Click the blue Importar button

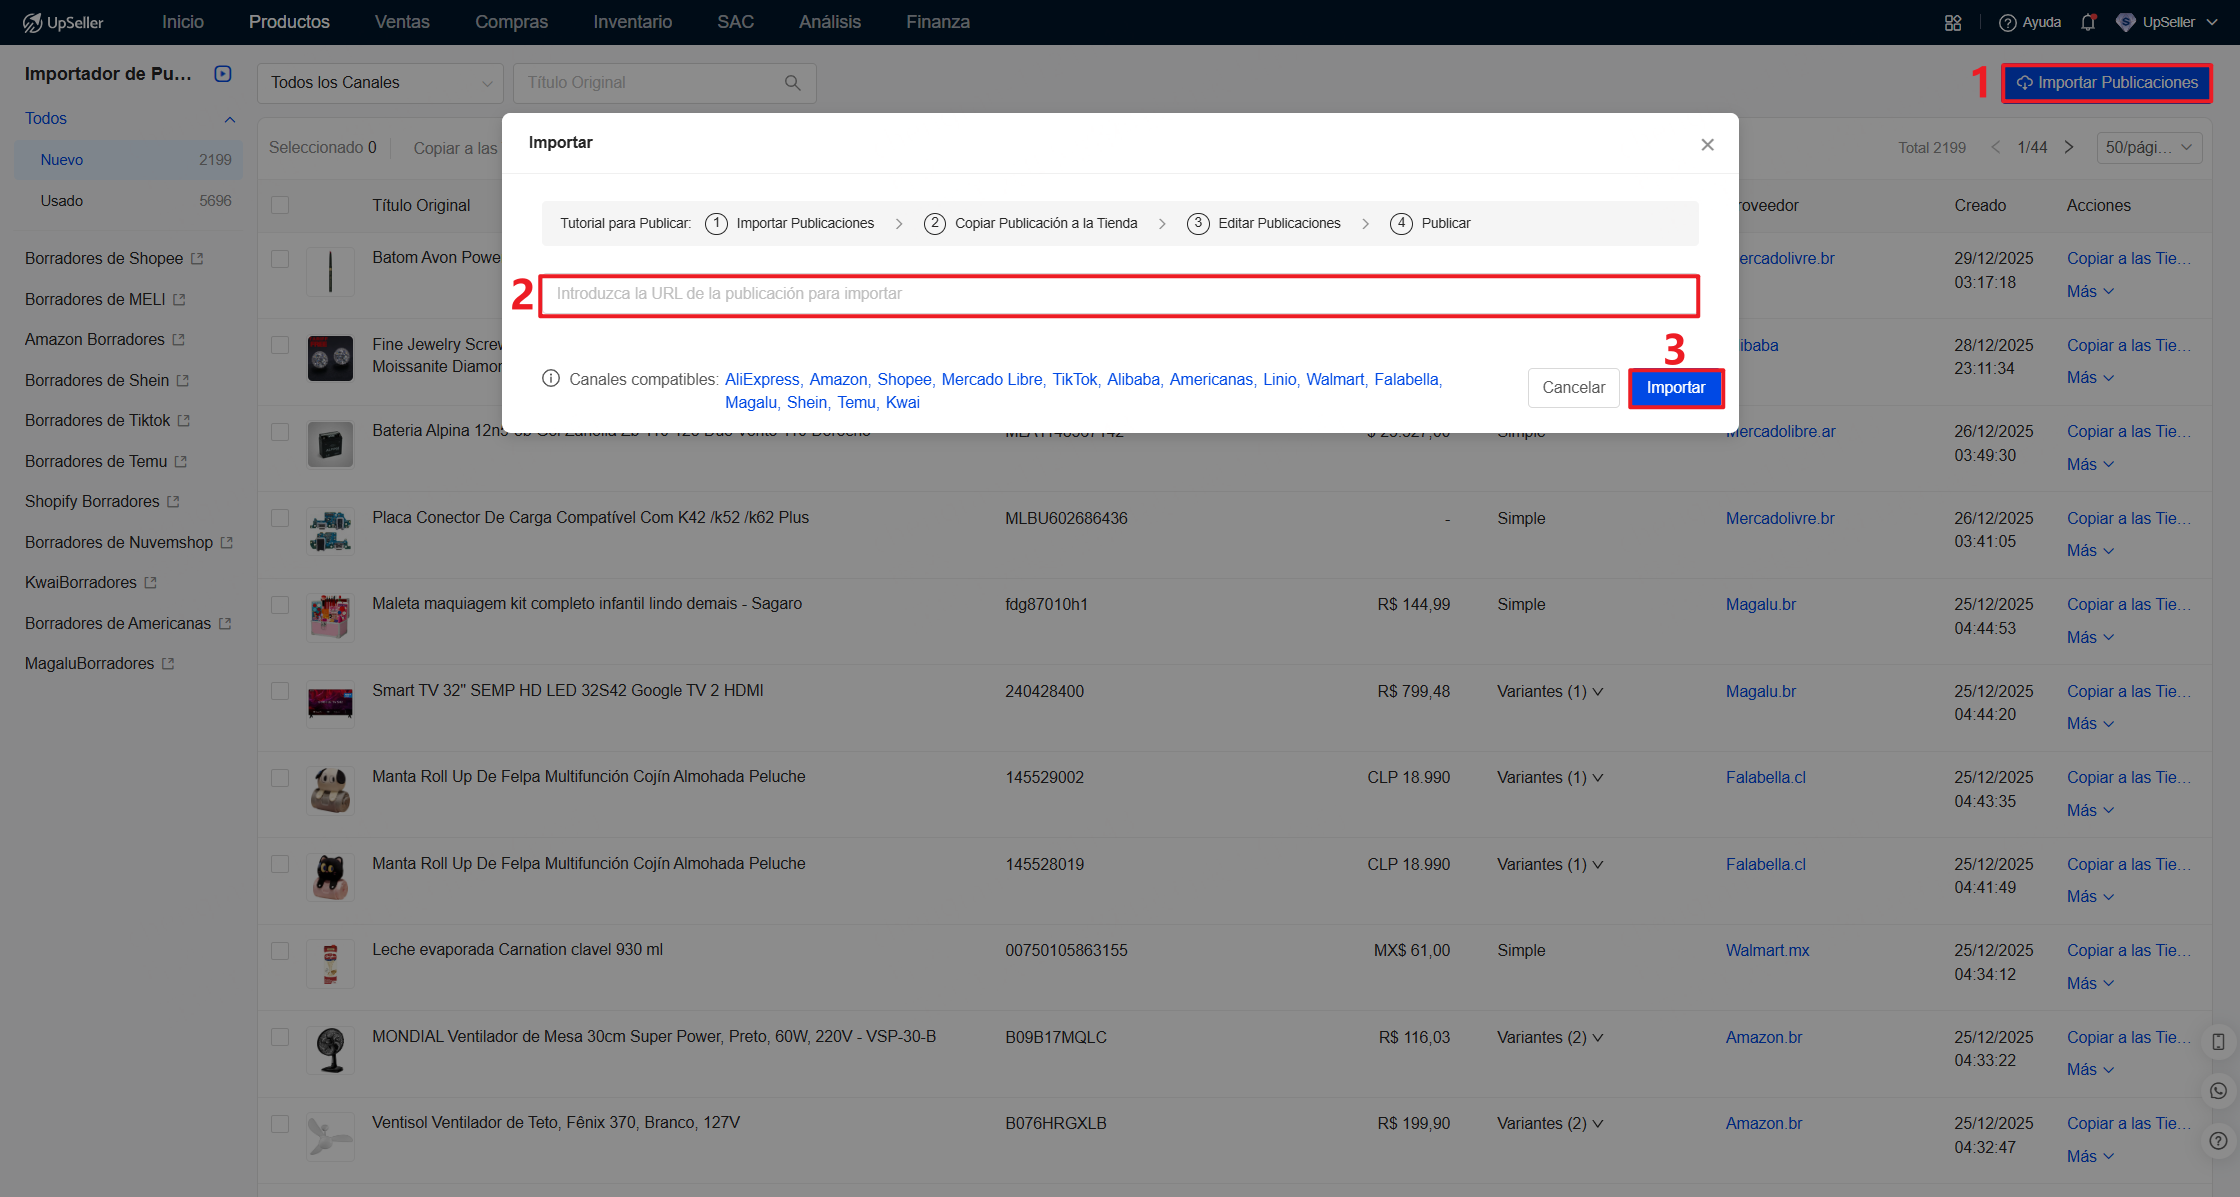tap(1675, 388)
